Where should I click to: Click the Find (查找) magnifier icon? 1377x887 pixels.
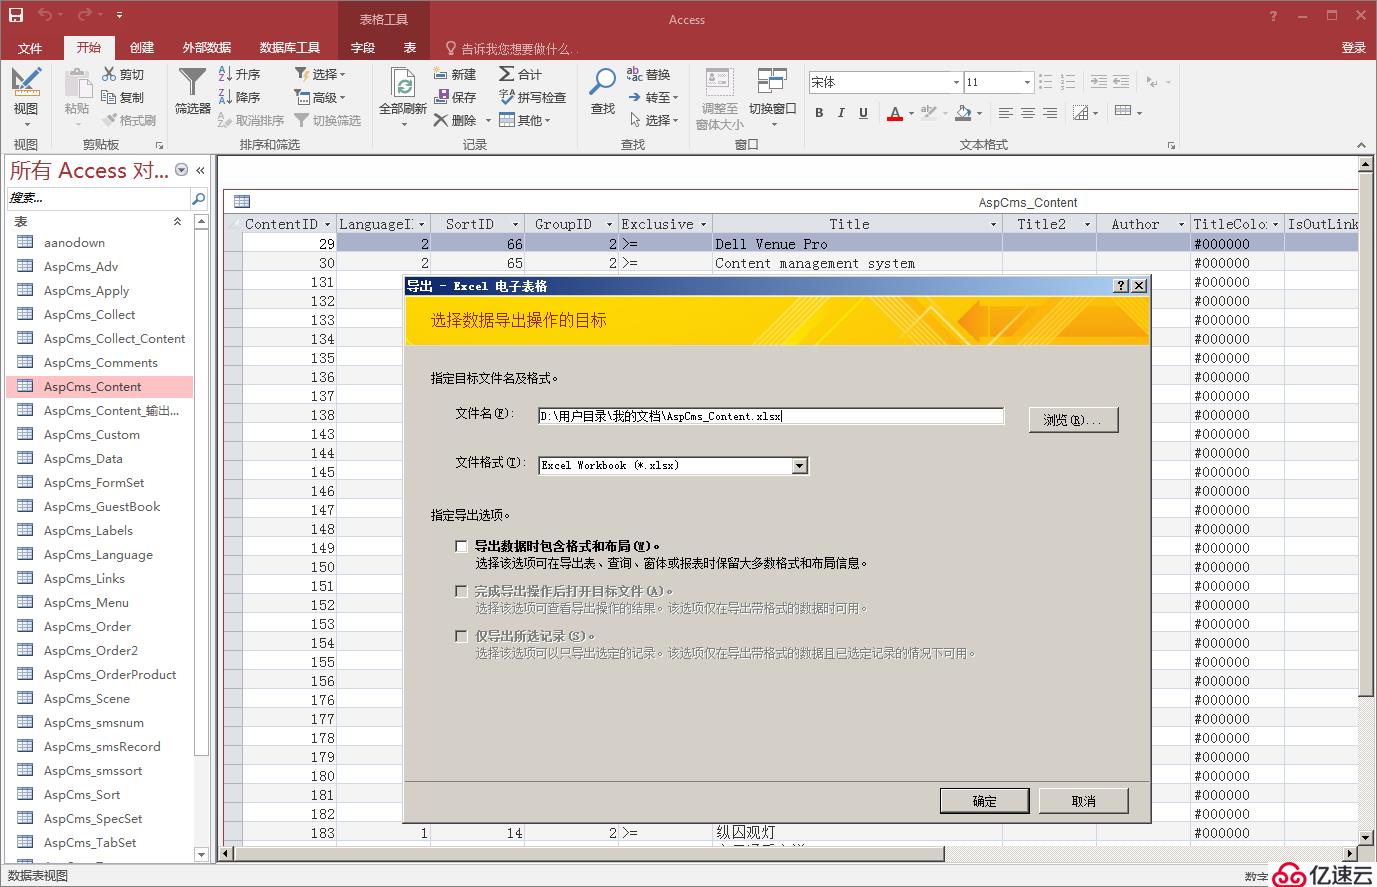coord(603,82)
